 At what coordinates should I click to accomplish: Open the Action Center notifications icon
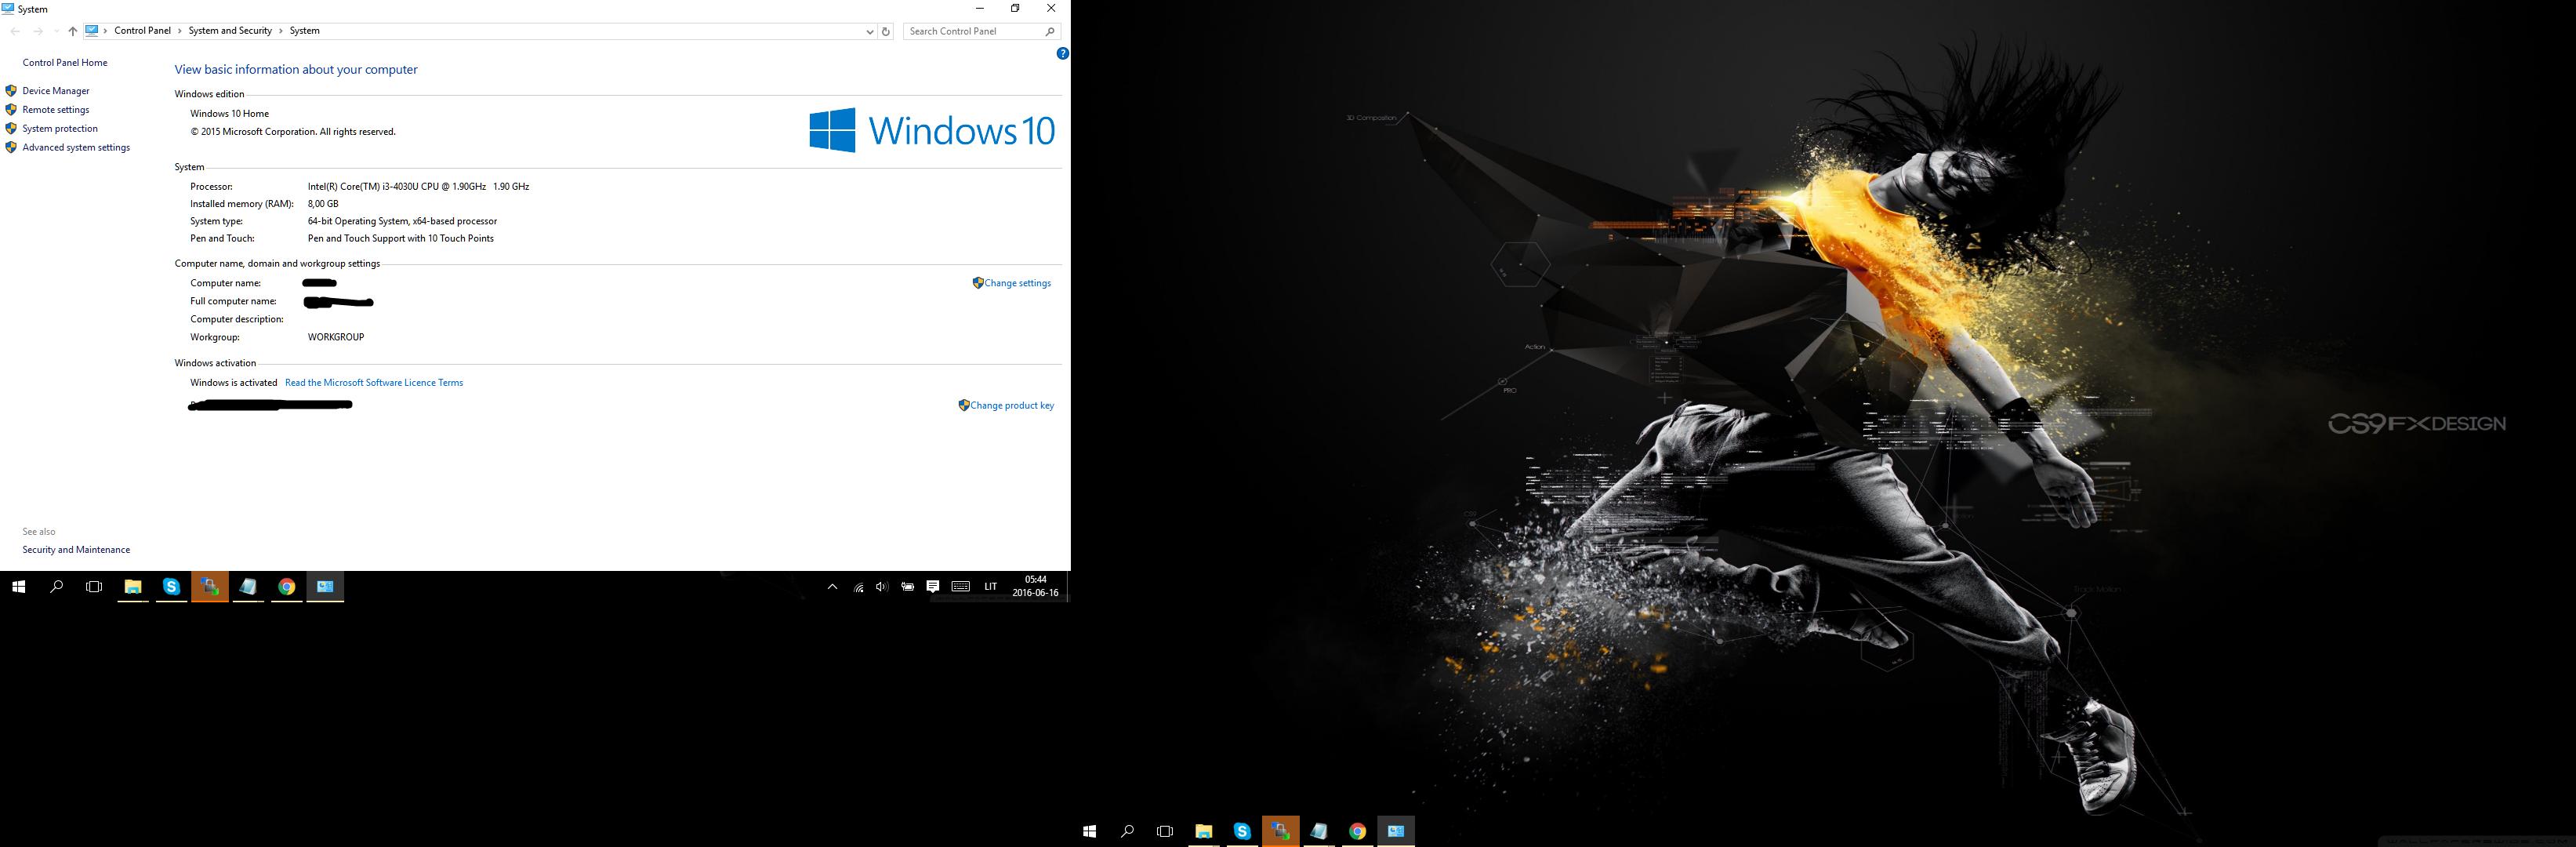click(933, 587)
